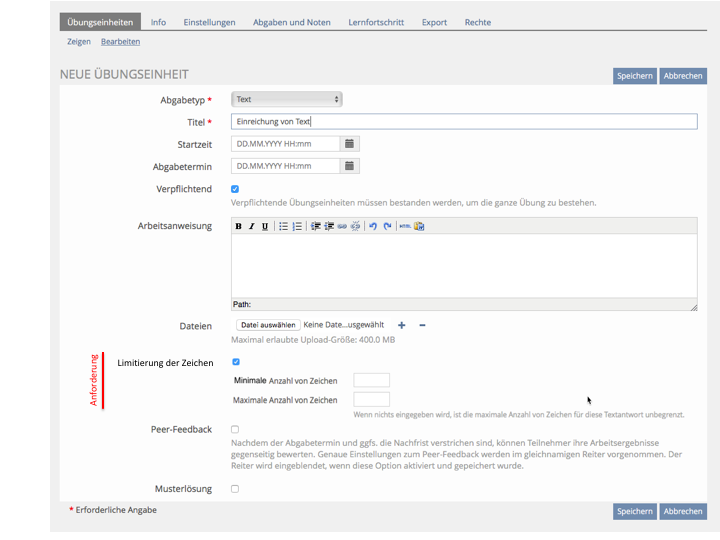Remove the file row with the minus icon
Image resolution: width=720 pixels, height=540 pixels.
pyautogui.click(x=422, y=325)
